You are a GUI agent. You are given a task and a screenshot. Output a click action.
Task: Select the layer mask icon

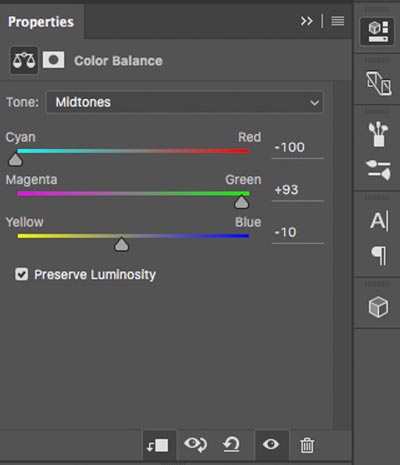(x=53, y=60)
